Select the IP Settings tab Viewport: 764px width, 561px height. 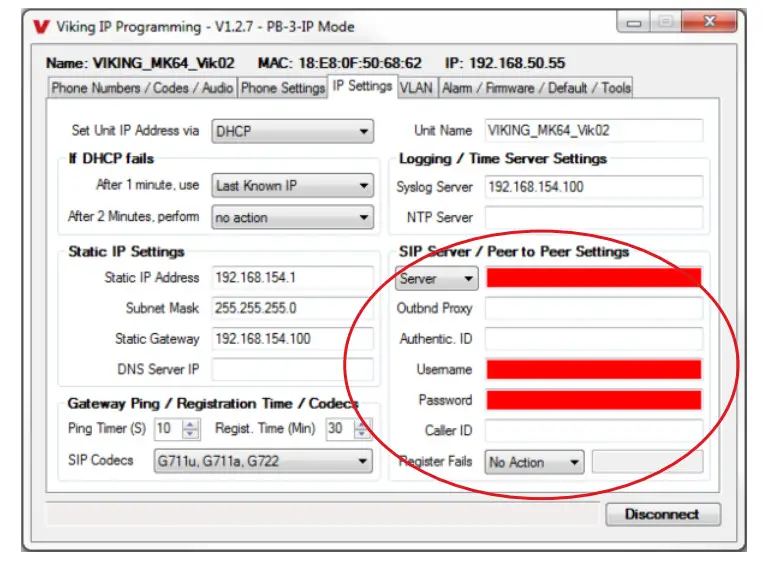[x=363, y=86]
